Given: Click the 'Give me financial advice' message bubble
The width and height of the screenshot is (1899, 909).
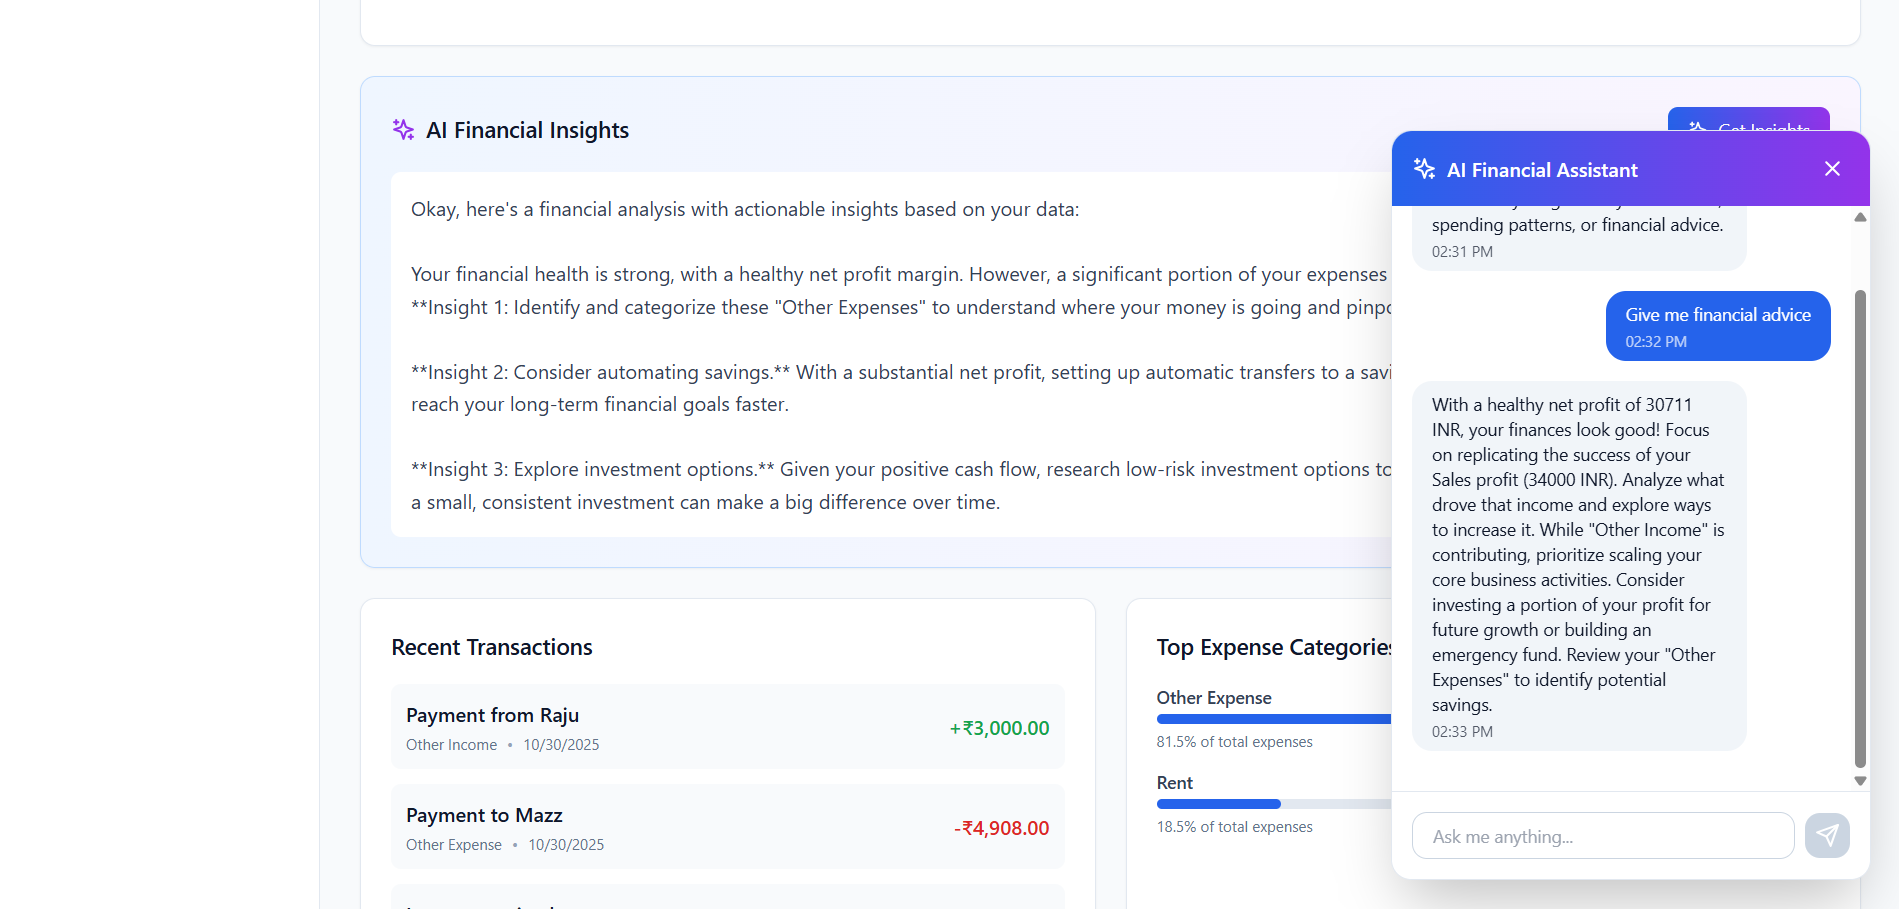Looking at the screenshot, I should coord(1718,326).
